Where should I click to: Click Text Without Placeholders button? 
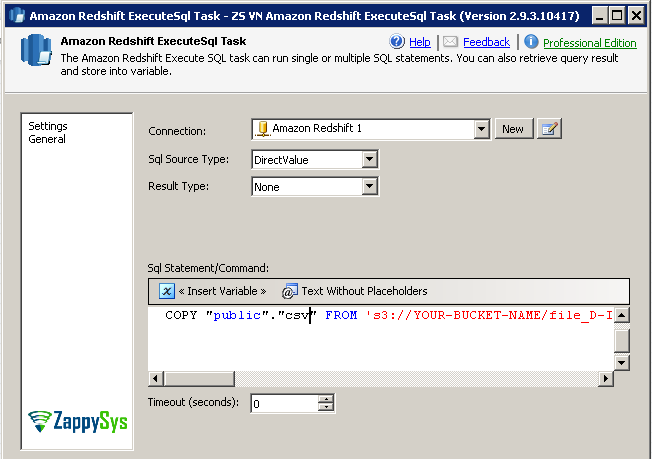pos(354,291)
